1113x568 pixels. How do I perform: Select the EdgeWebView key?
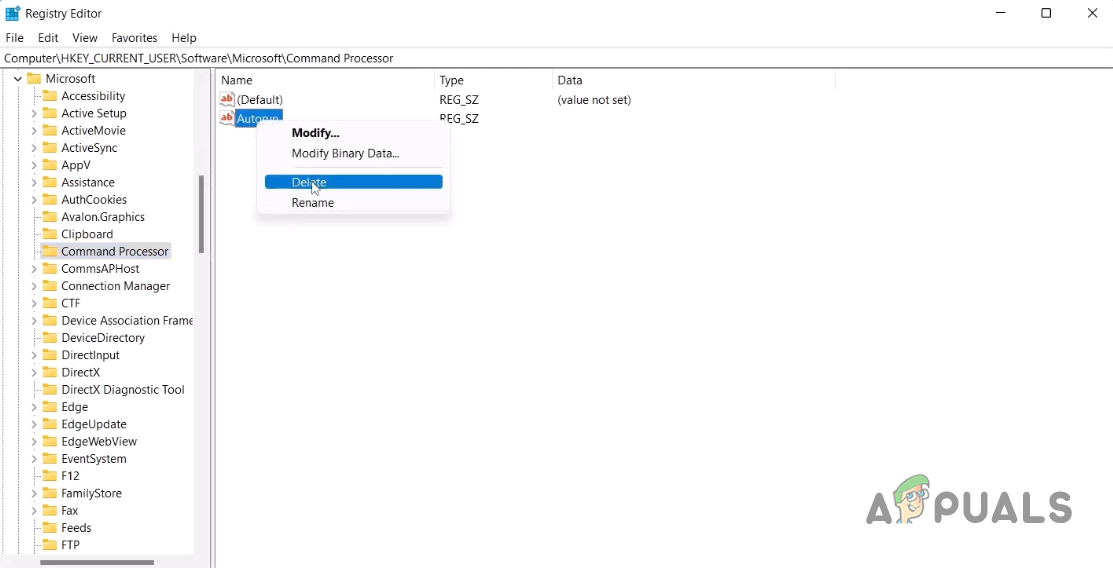tap(99, 442)
